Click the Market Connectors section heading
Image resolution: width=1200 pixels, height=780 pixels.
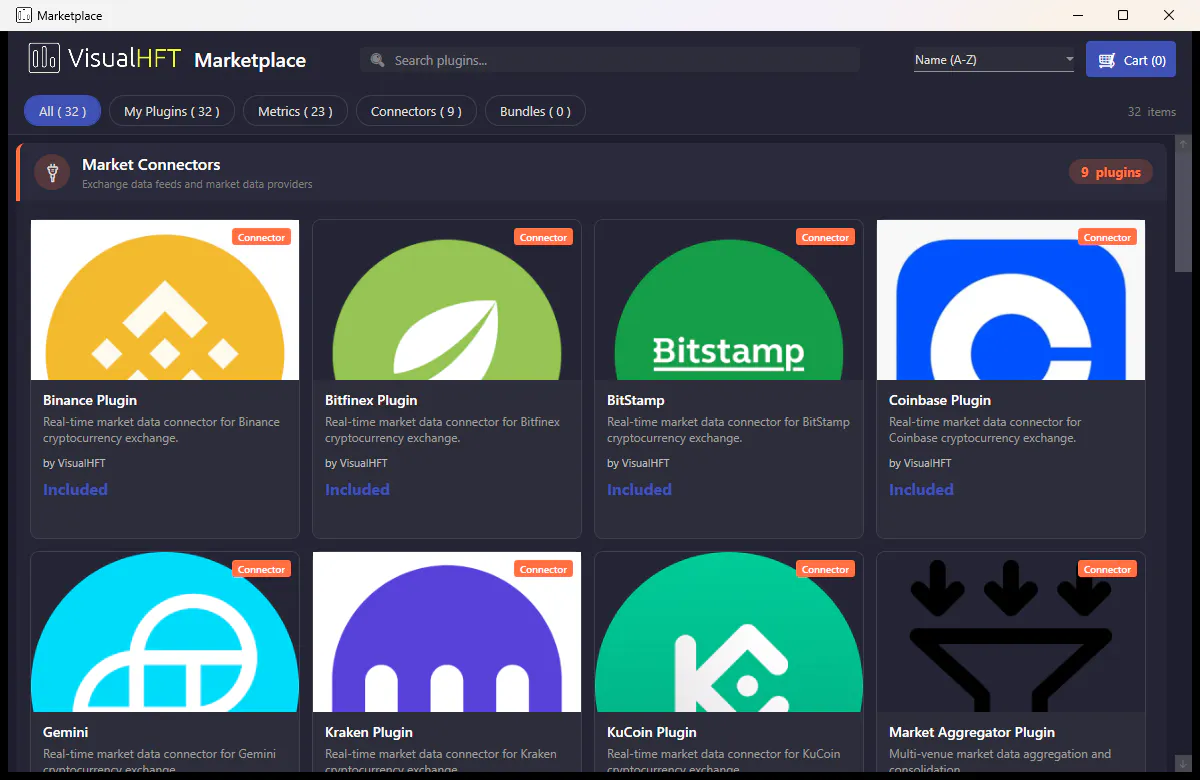click(151, 165)
